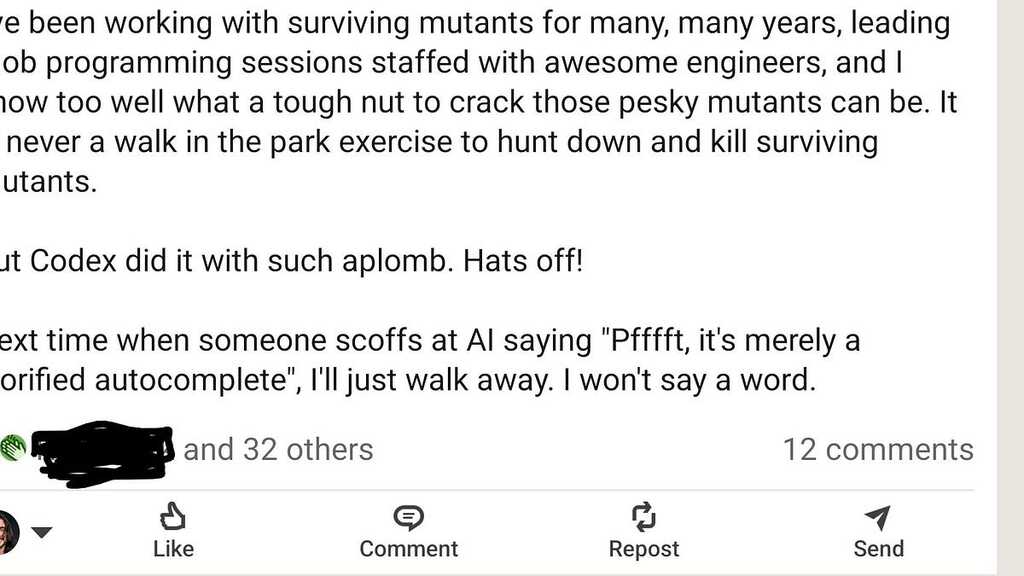View the "and 32 others" reactions list
The width and height of the screenshot is (1024, 576).
point(278,449)
